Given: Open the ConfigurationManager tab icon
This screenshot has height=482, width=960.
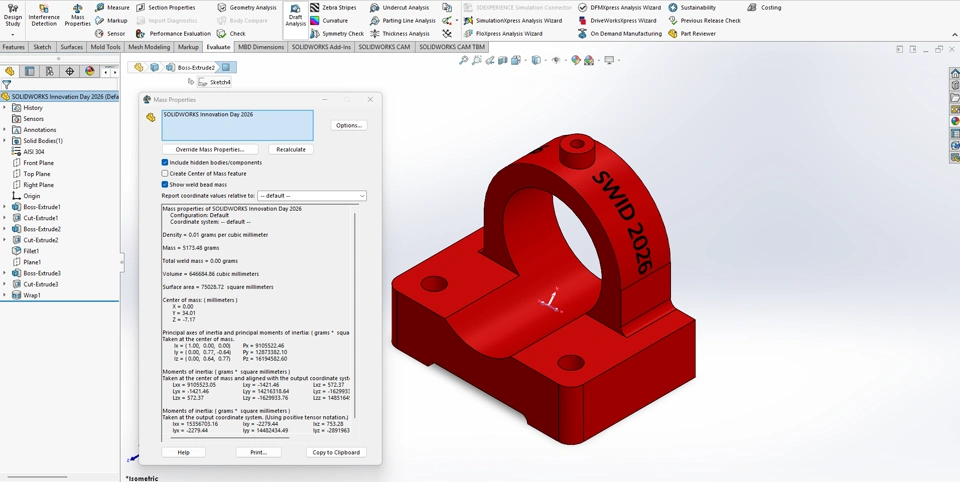Looking at the screenshot, I should click(x=50, y=71).
